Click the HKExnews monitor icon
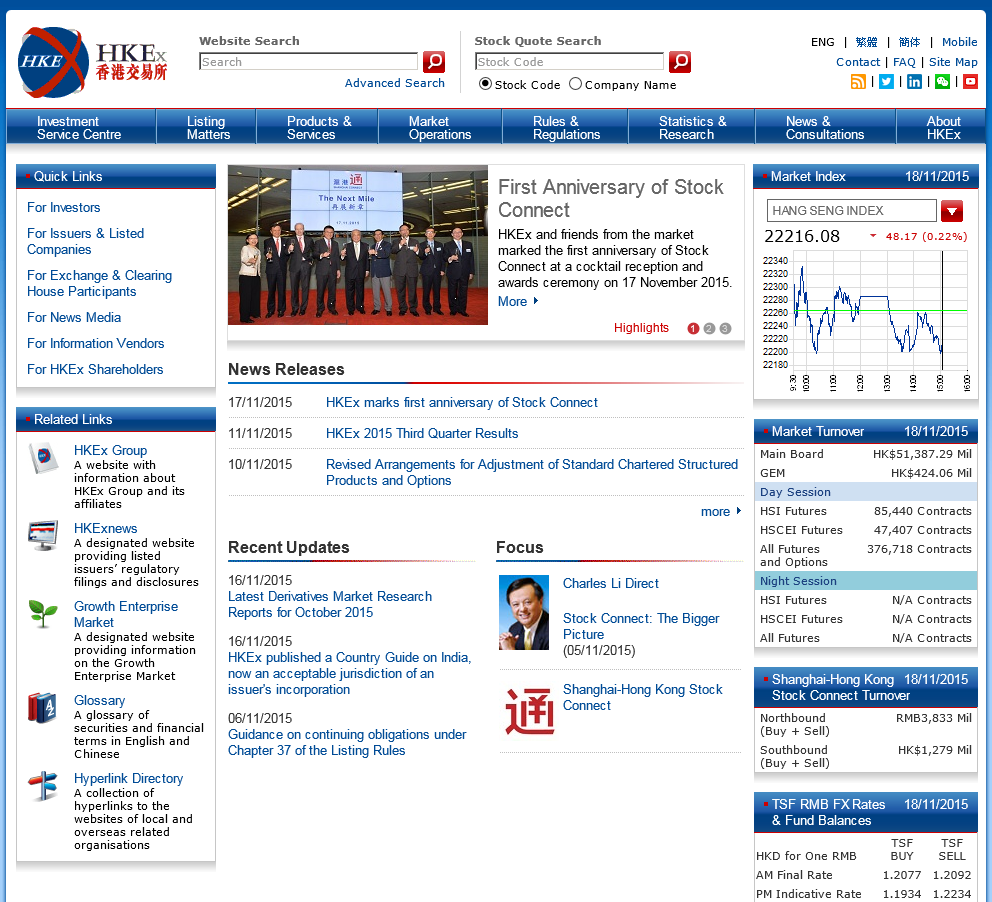This screenshot has width=992, height=902. (x=43, y=535)
